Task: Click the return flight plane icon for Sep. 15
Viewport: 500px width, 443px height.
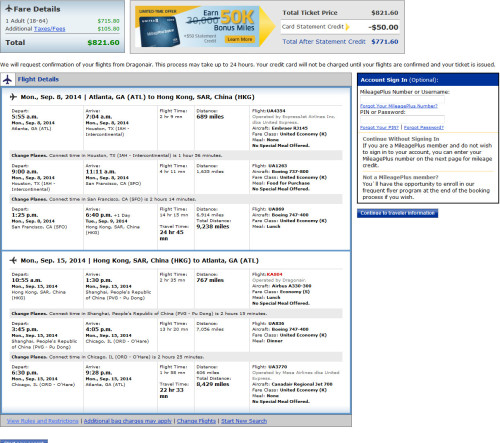Action: [13, 260]
